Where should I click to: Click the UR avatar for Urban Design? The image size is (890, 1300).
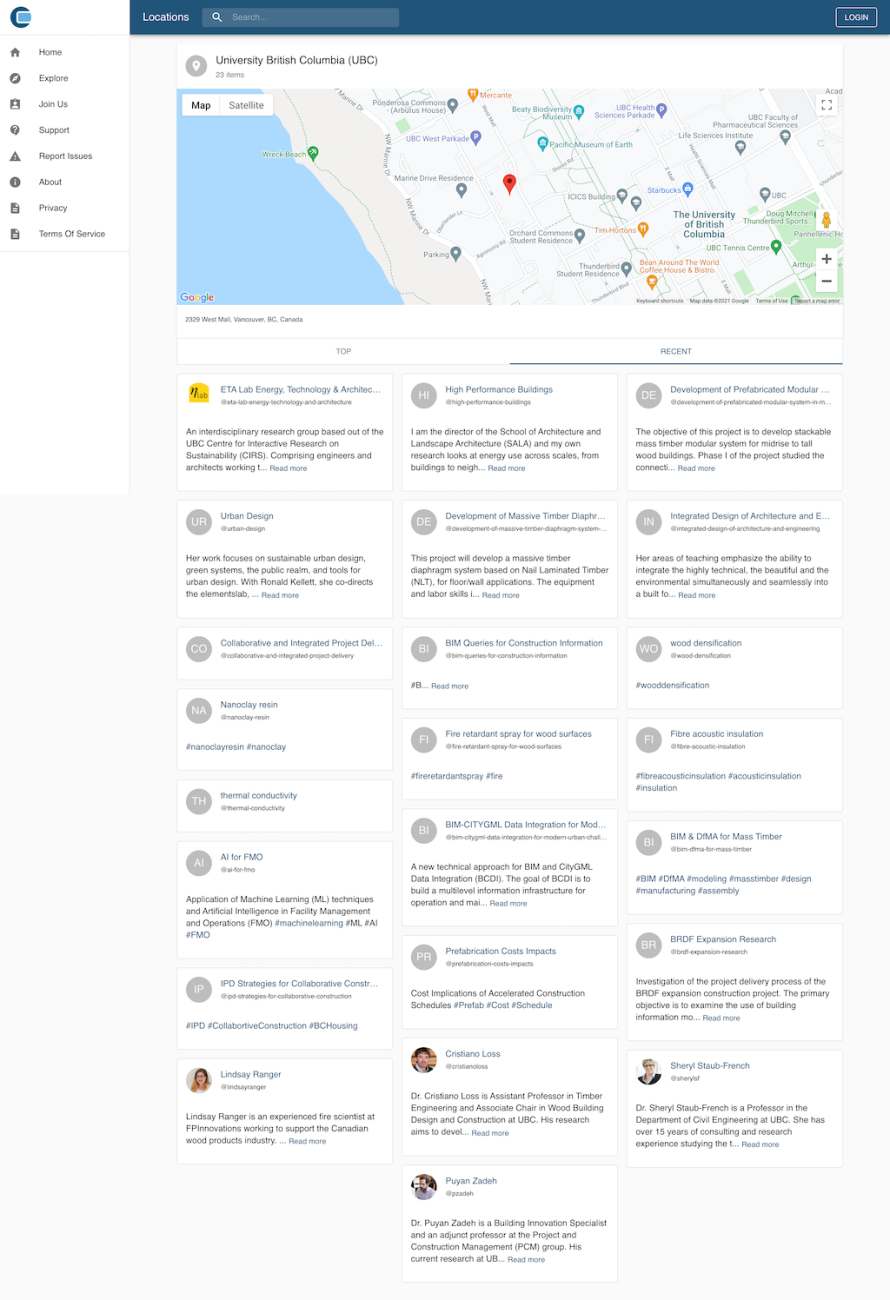[199, 522]
